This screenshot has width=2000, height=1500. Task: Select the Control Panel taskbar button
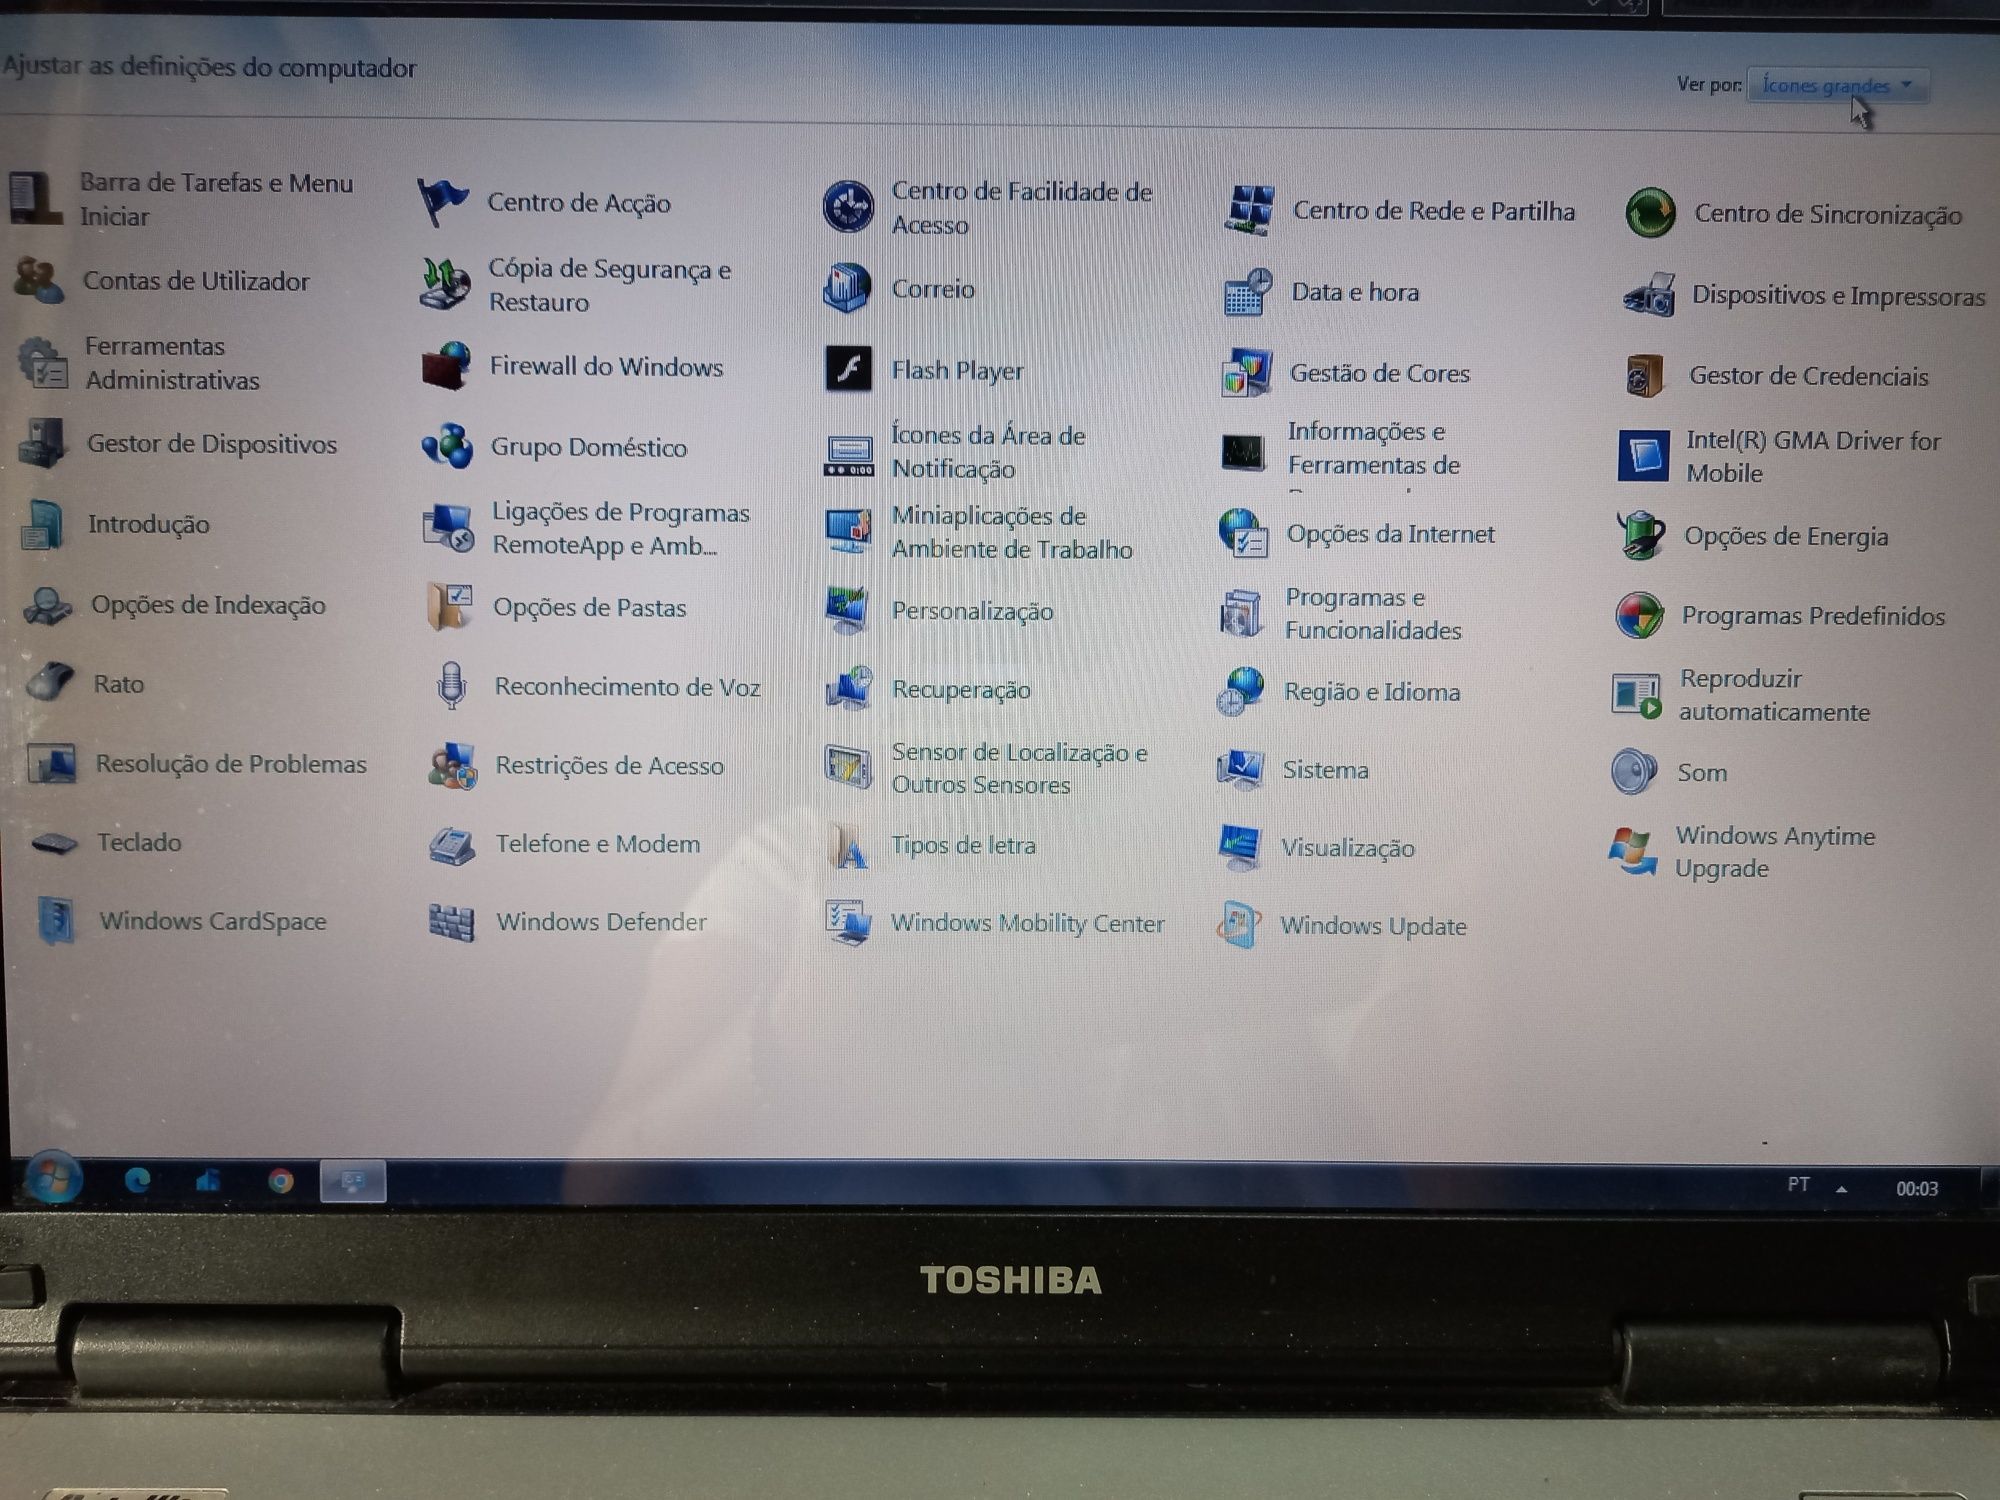[353, 1181]
